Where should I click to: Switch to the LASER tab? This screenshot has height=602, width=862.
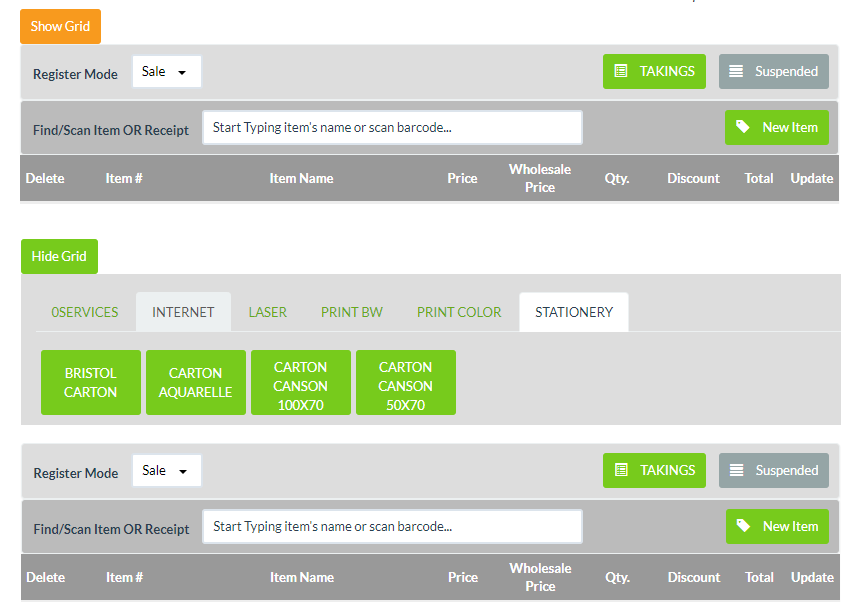click(x=267, y=311)
